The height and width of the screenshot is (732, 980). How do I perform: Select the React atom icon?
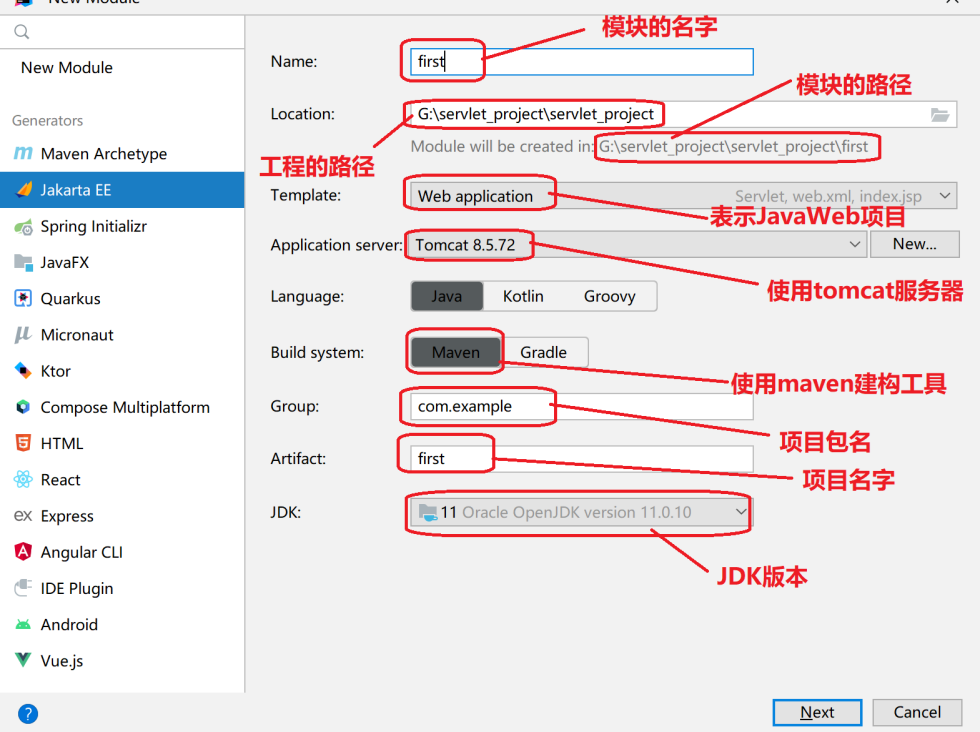tap(22, 480)
